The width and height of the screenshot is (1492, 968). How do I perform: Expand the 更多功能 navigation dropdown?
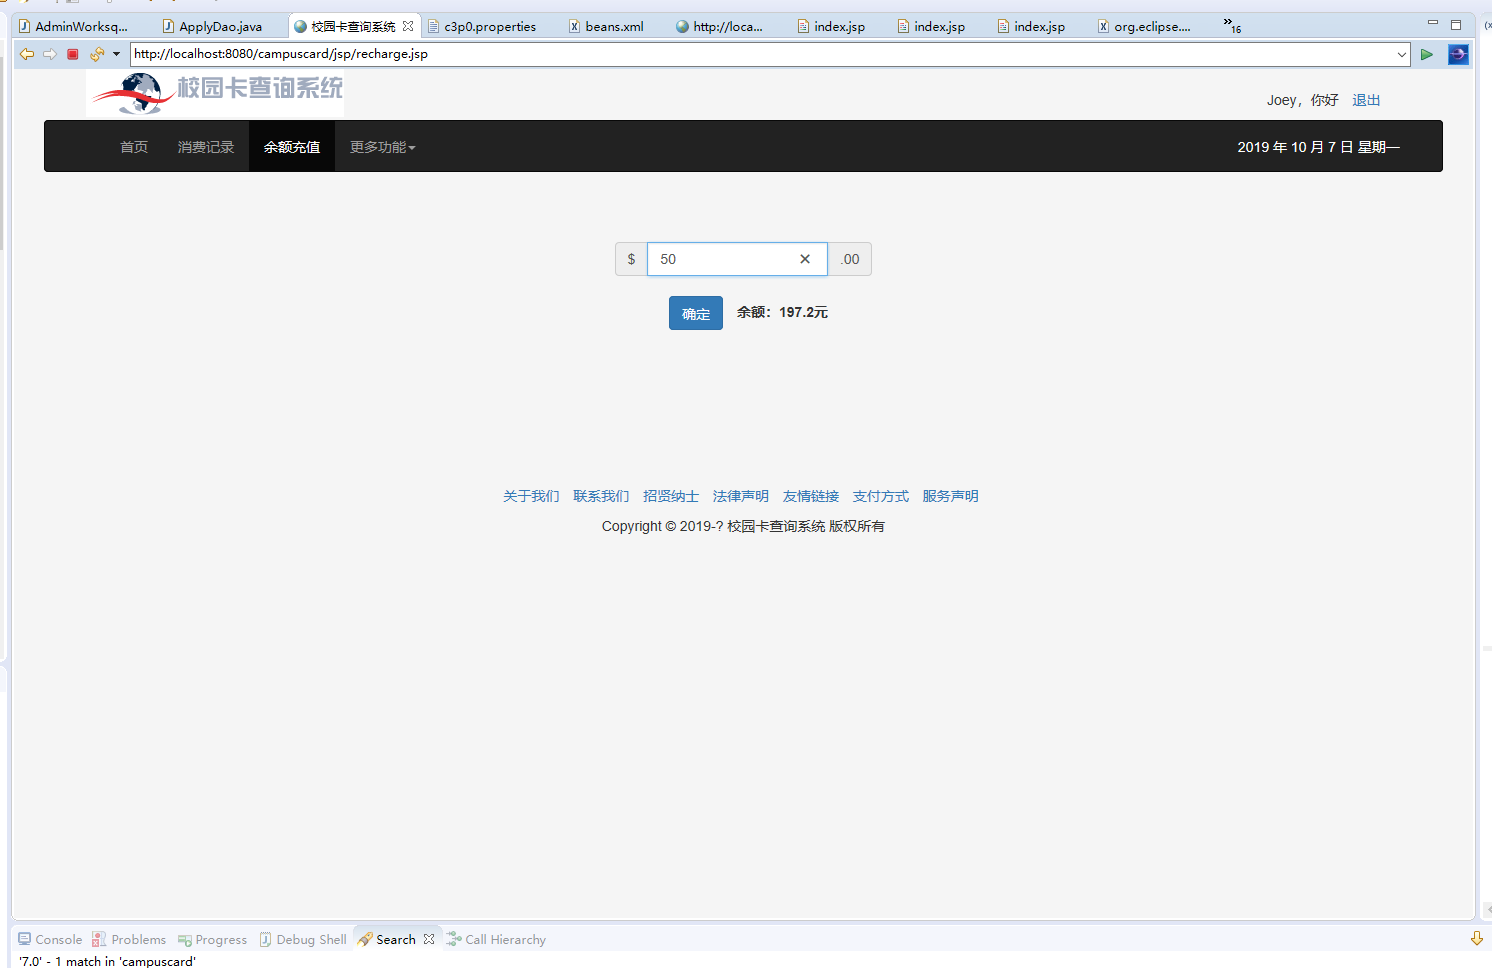coord(381,146)
